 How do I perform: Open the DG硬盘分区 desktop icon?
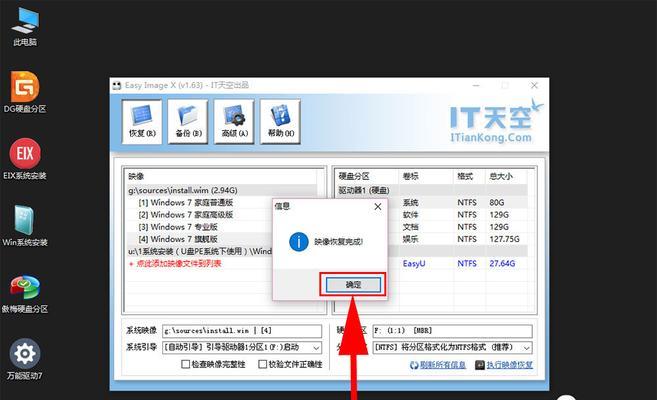pos(25,92)
